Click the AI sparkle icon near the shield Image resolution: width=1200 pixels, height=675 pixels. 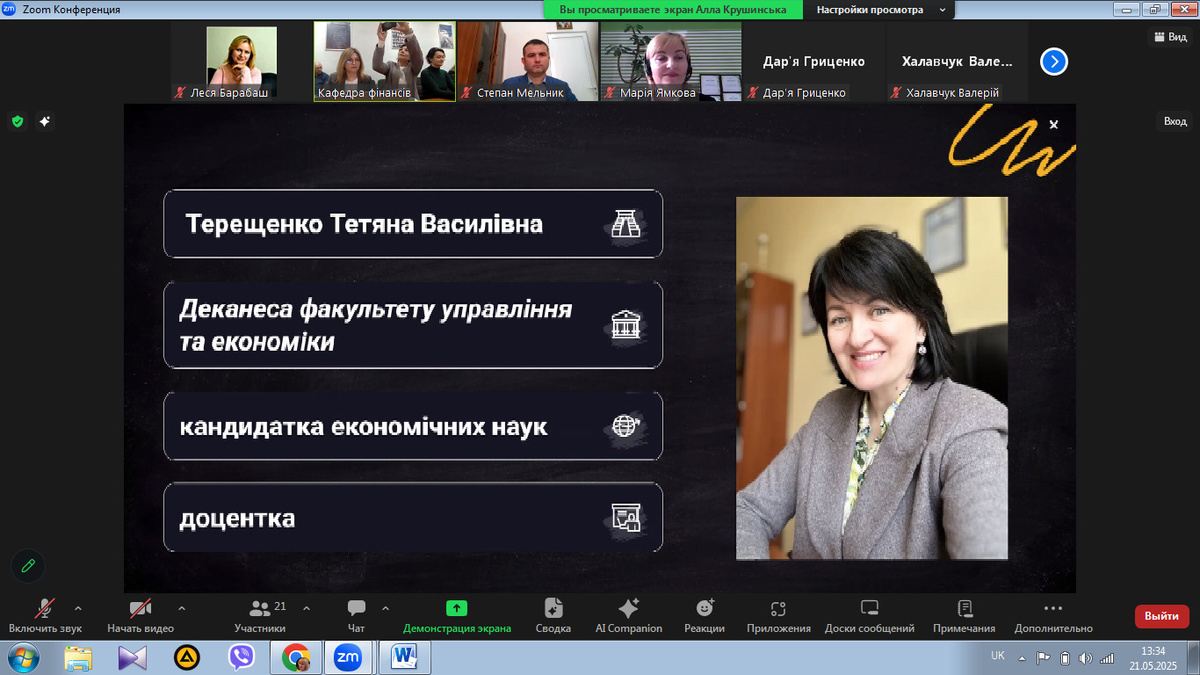pos(45,122)
